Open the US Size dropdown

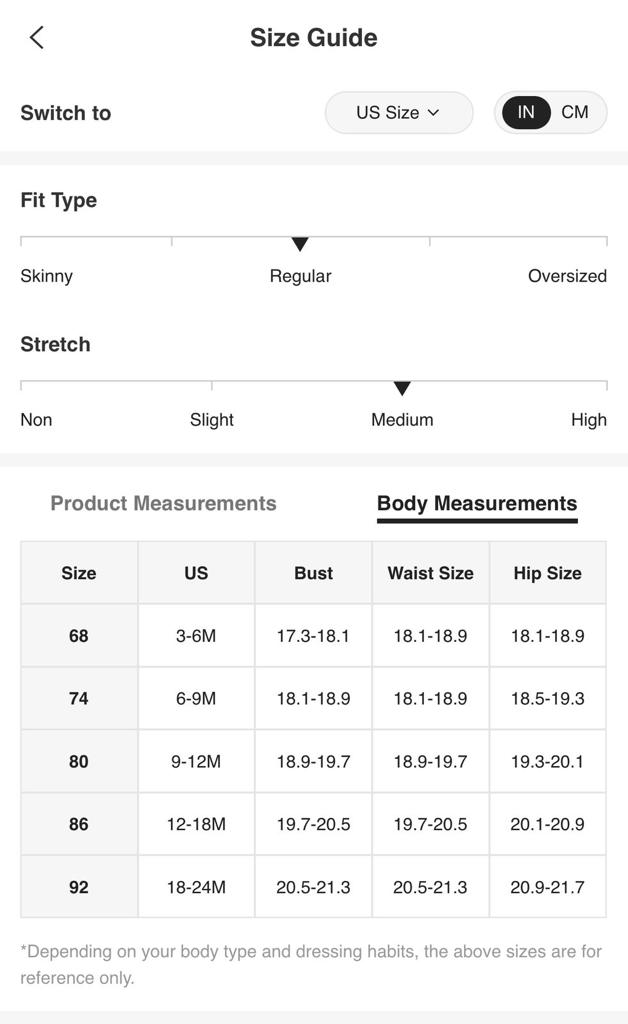tap(398, 113)
